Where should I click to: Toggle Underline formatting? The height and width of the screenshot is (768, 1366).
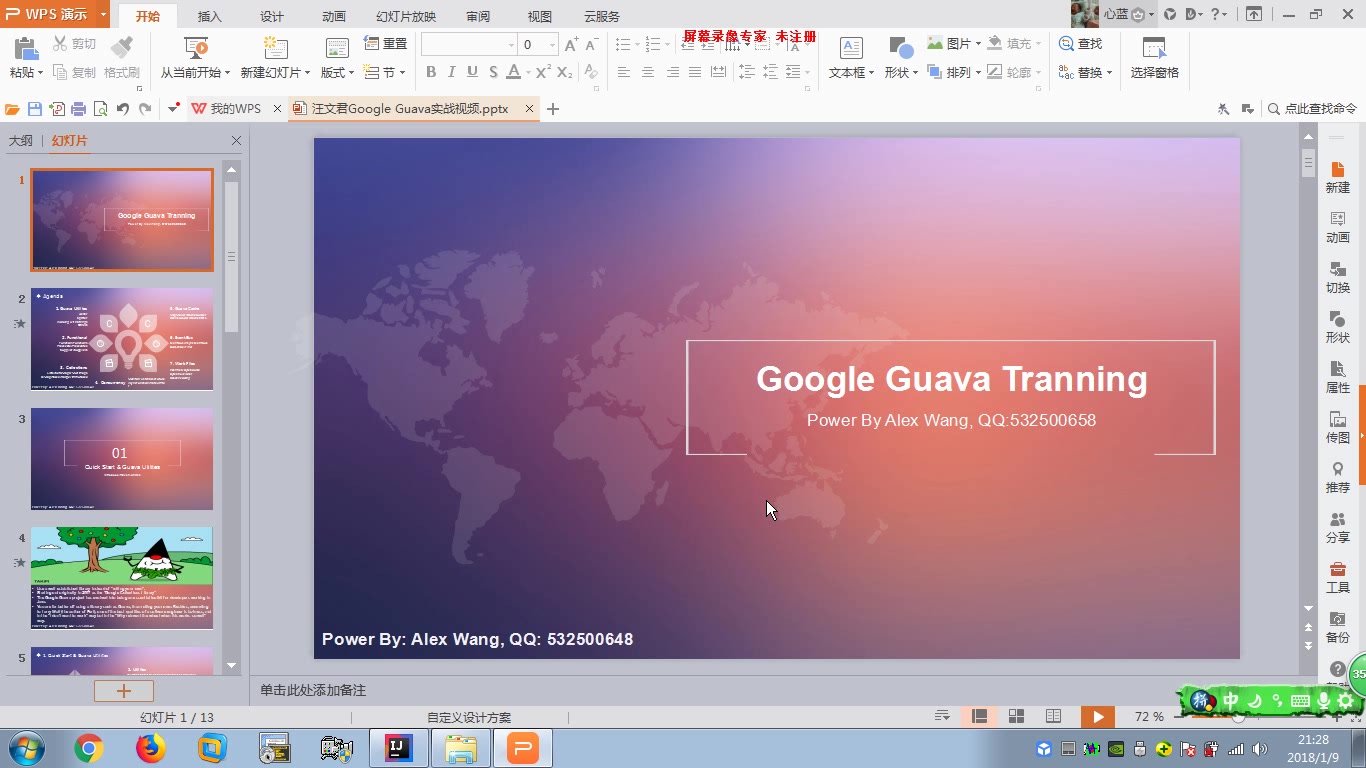(472, 72)
